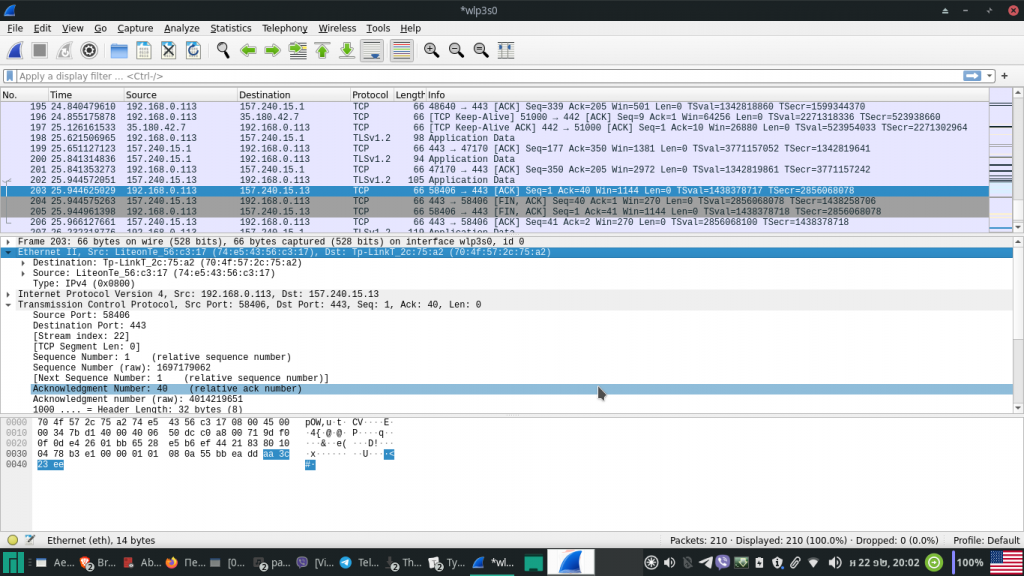Select the find packet magnifier icon

(x=222, y=50)
